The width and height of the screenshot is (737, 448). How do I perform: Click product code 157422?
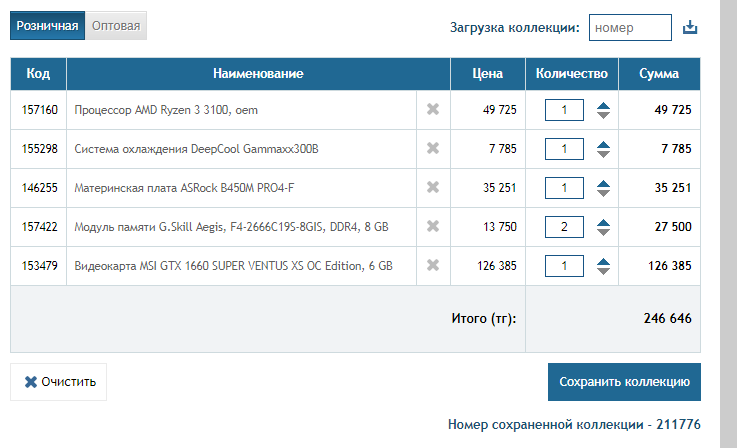(x=39, y=227)
